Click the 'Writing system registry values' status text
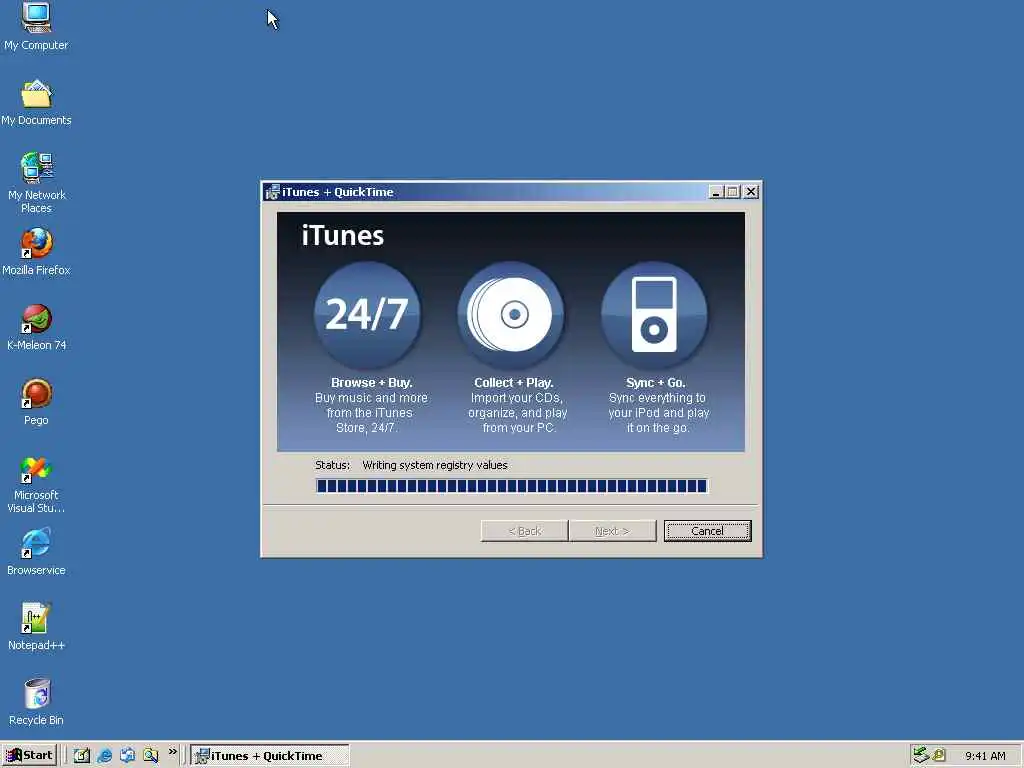The height and width of the screenshot is (768, 1024). pos(435,465)
